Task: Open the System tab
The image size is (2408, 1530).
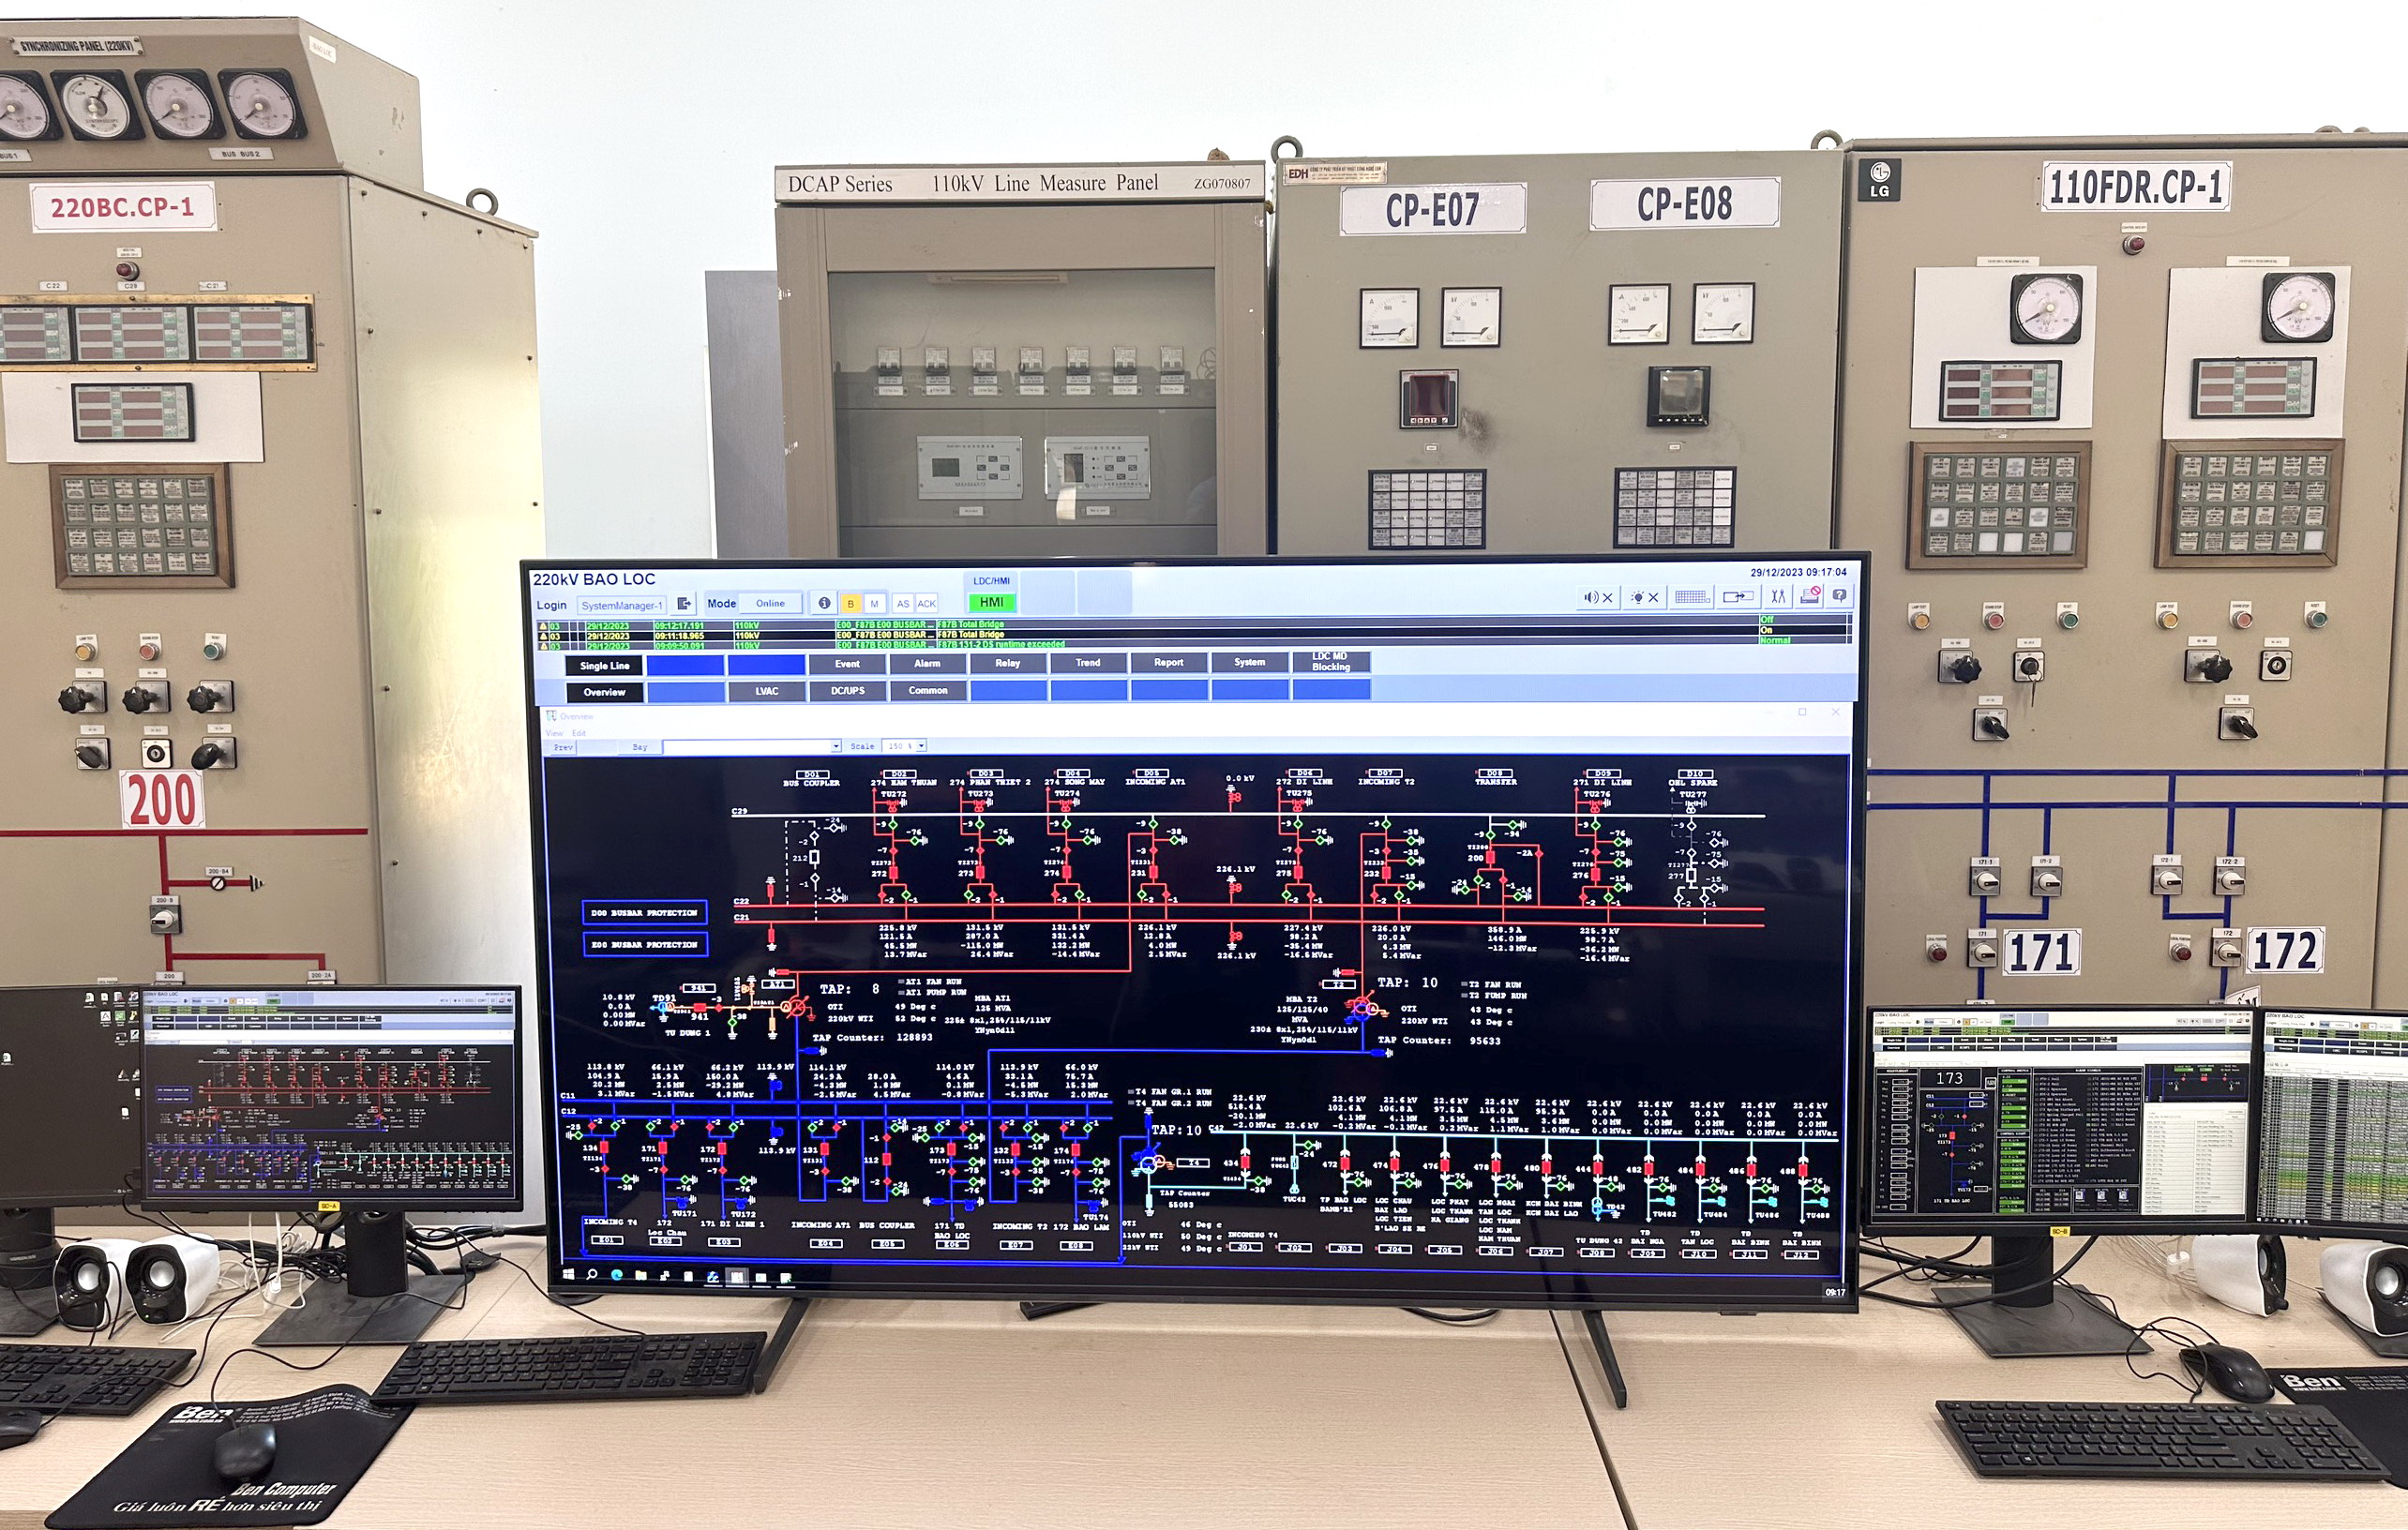Action: point(1250,662)
